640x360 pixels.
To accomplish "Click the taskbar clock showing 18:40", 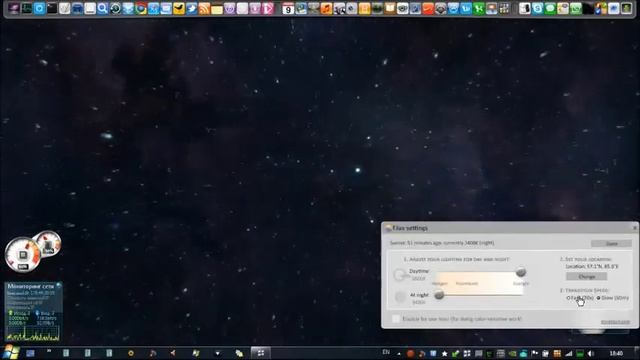I will (x=616, y=353).
